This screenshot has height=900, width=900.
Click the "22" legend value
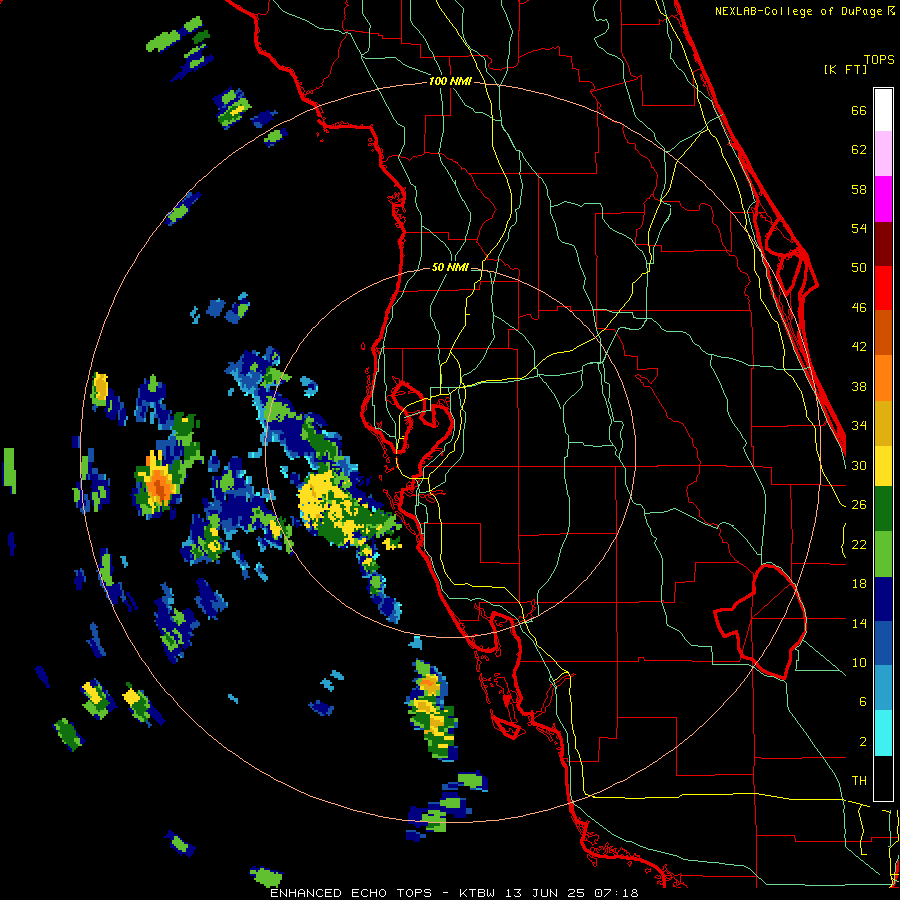(859, 544)
